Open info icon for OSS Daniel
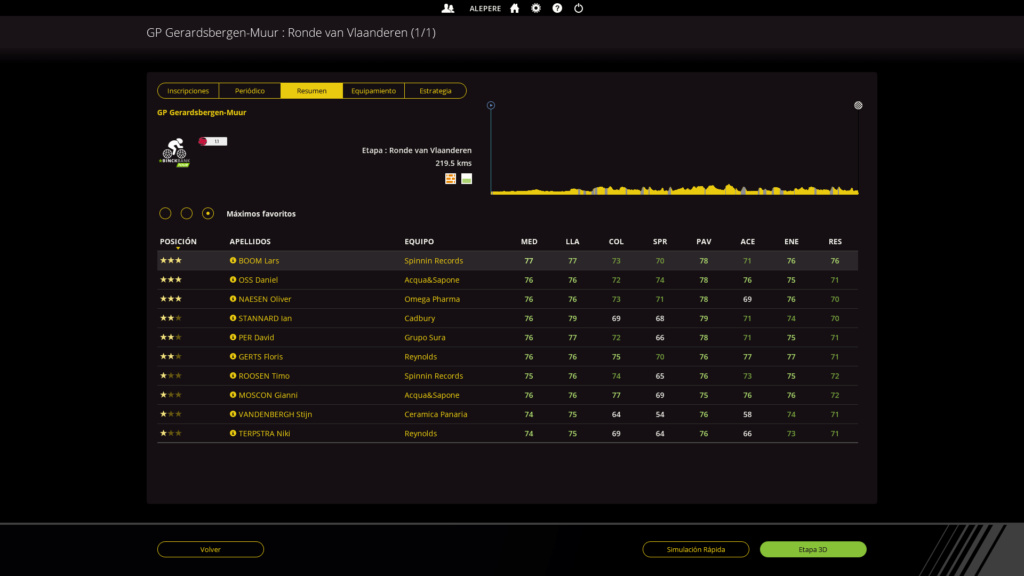Screen dimensions: 1024x576 click(232, 280)
